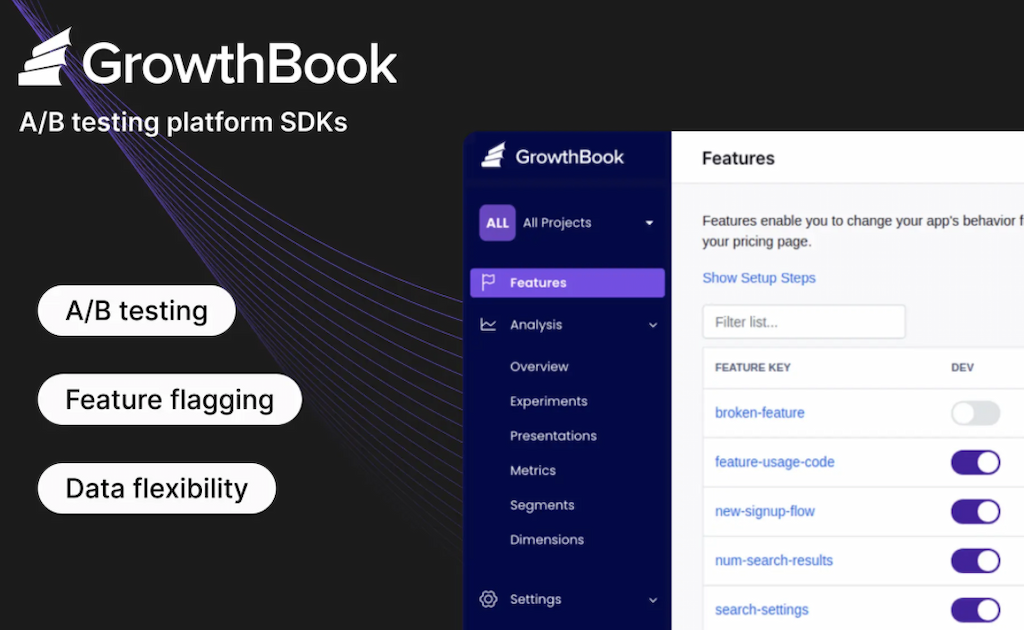The width and height of the screenshot is (1024, 630).
Task: Switch off the num-search-results dev toggle
Action: coord(975,560)
